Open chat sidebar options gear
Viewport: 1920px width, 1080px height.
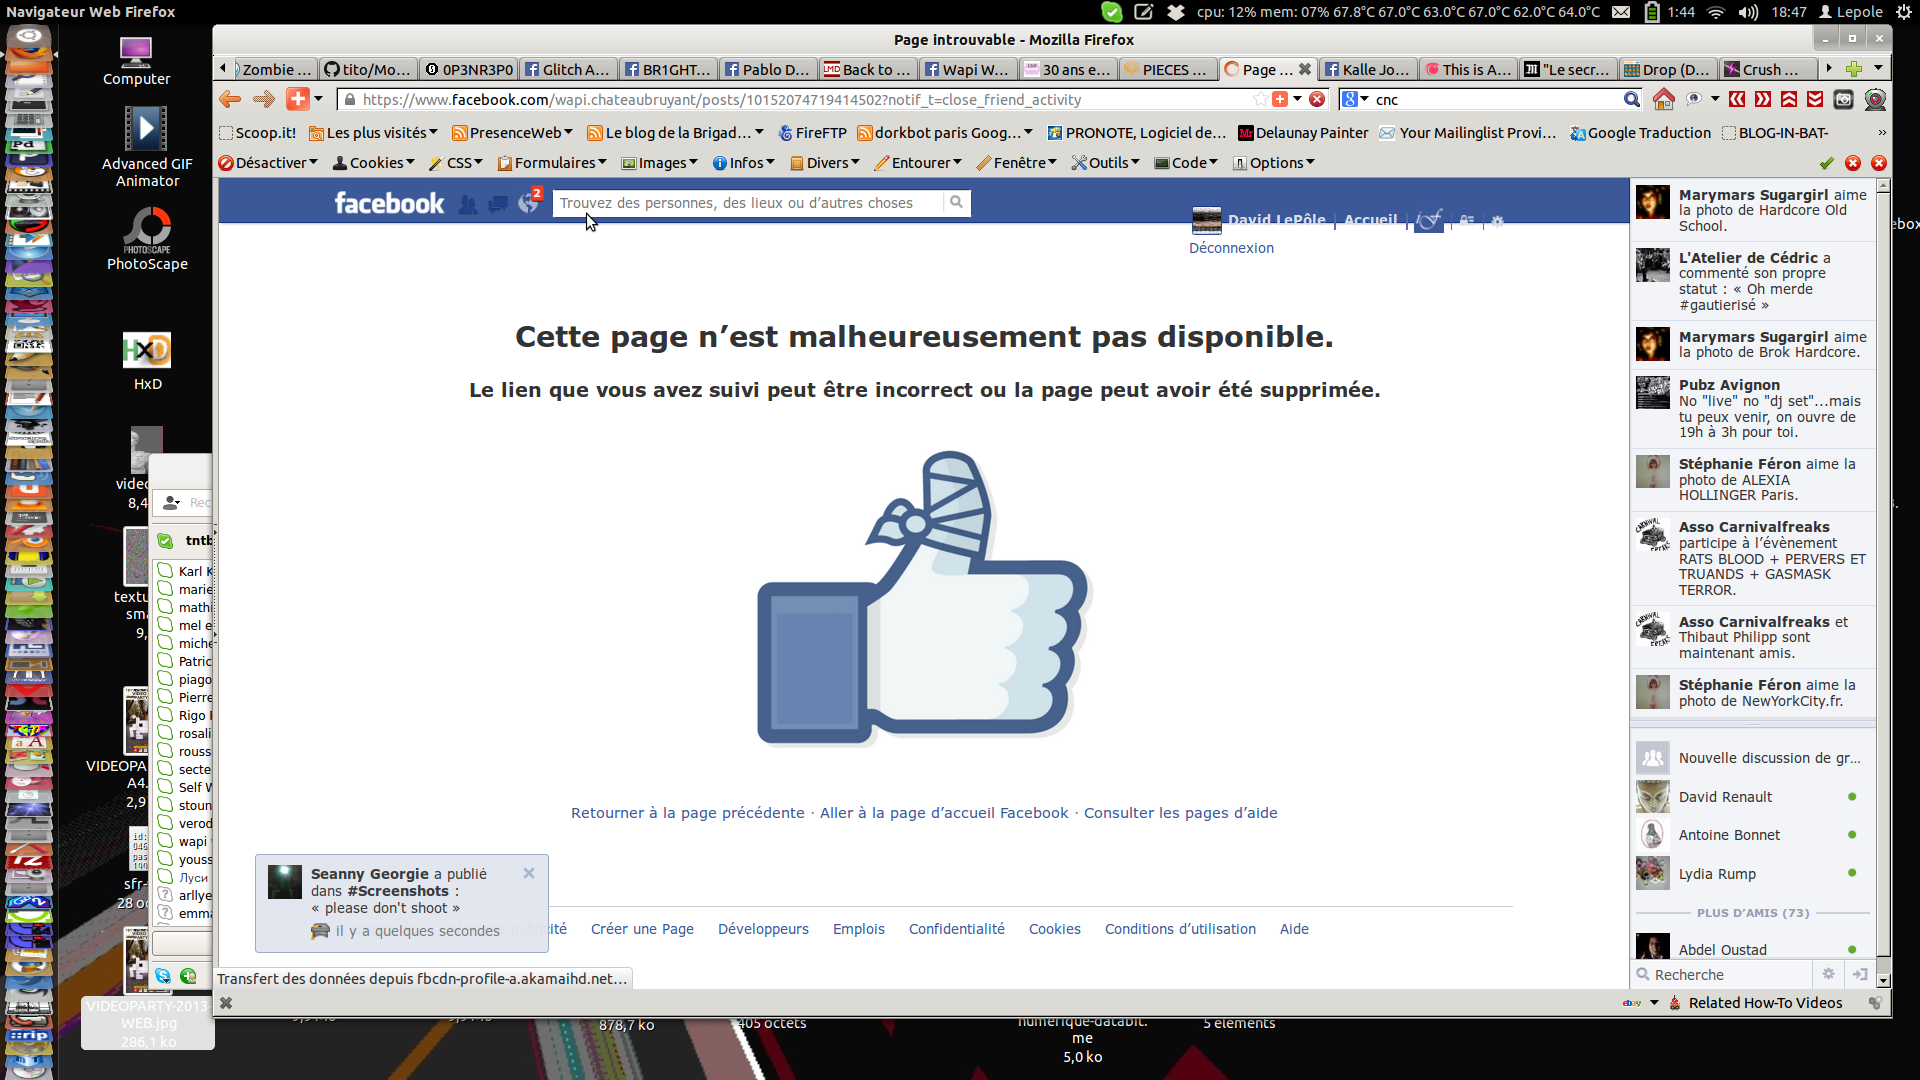[1828, 974]
